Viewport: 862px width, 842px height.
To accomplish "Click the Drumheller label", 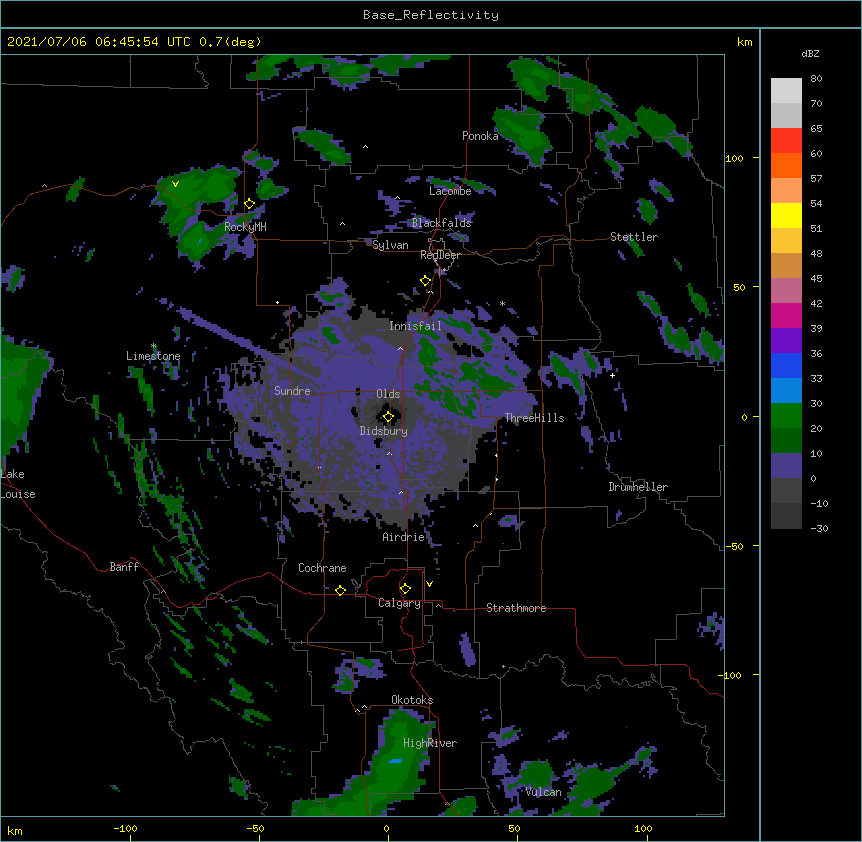I will pos(638,487).
